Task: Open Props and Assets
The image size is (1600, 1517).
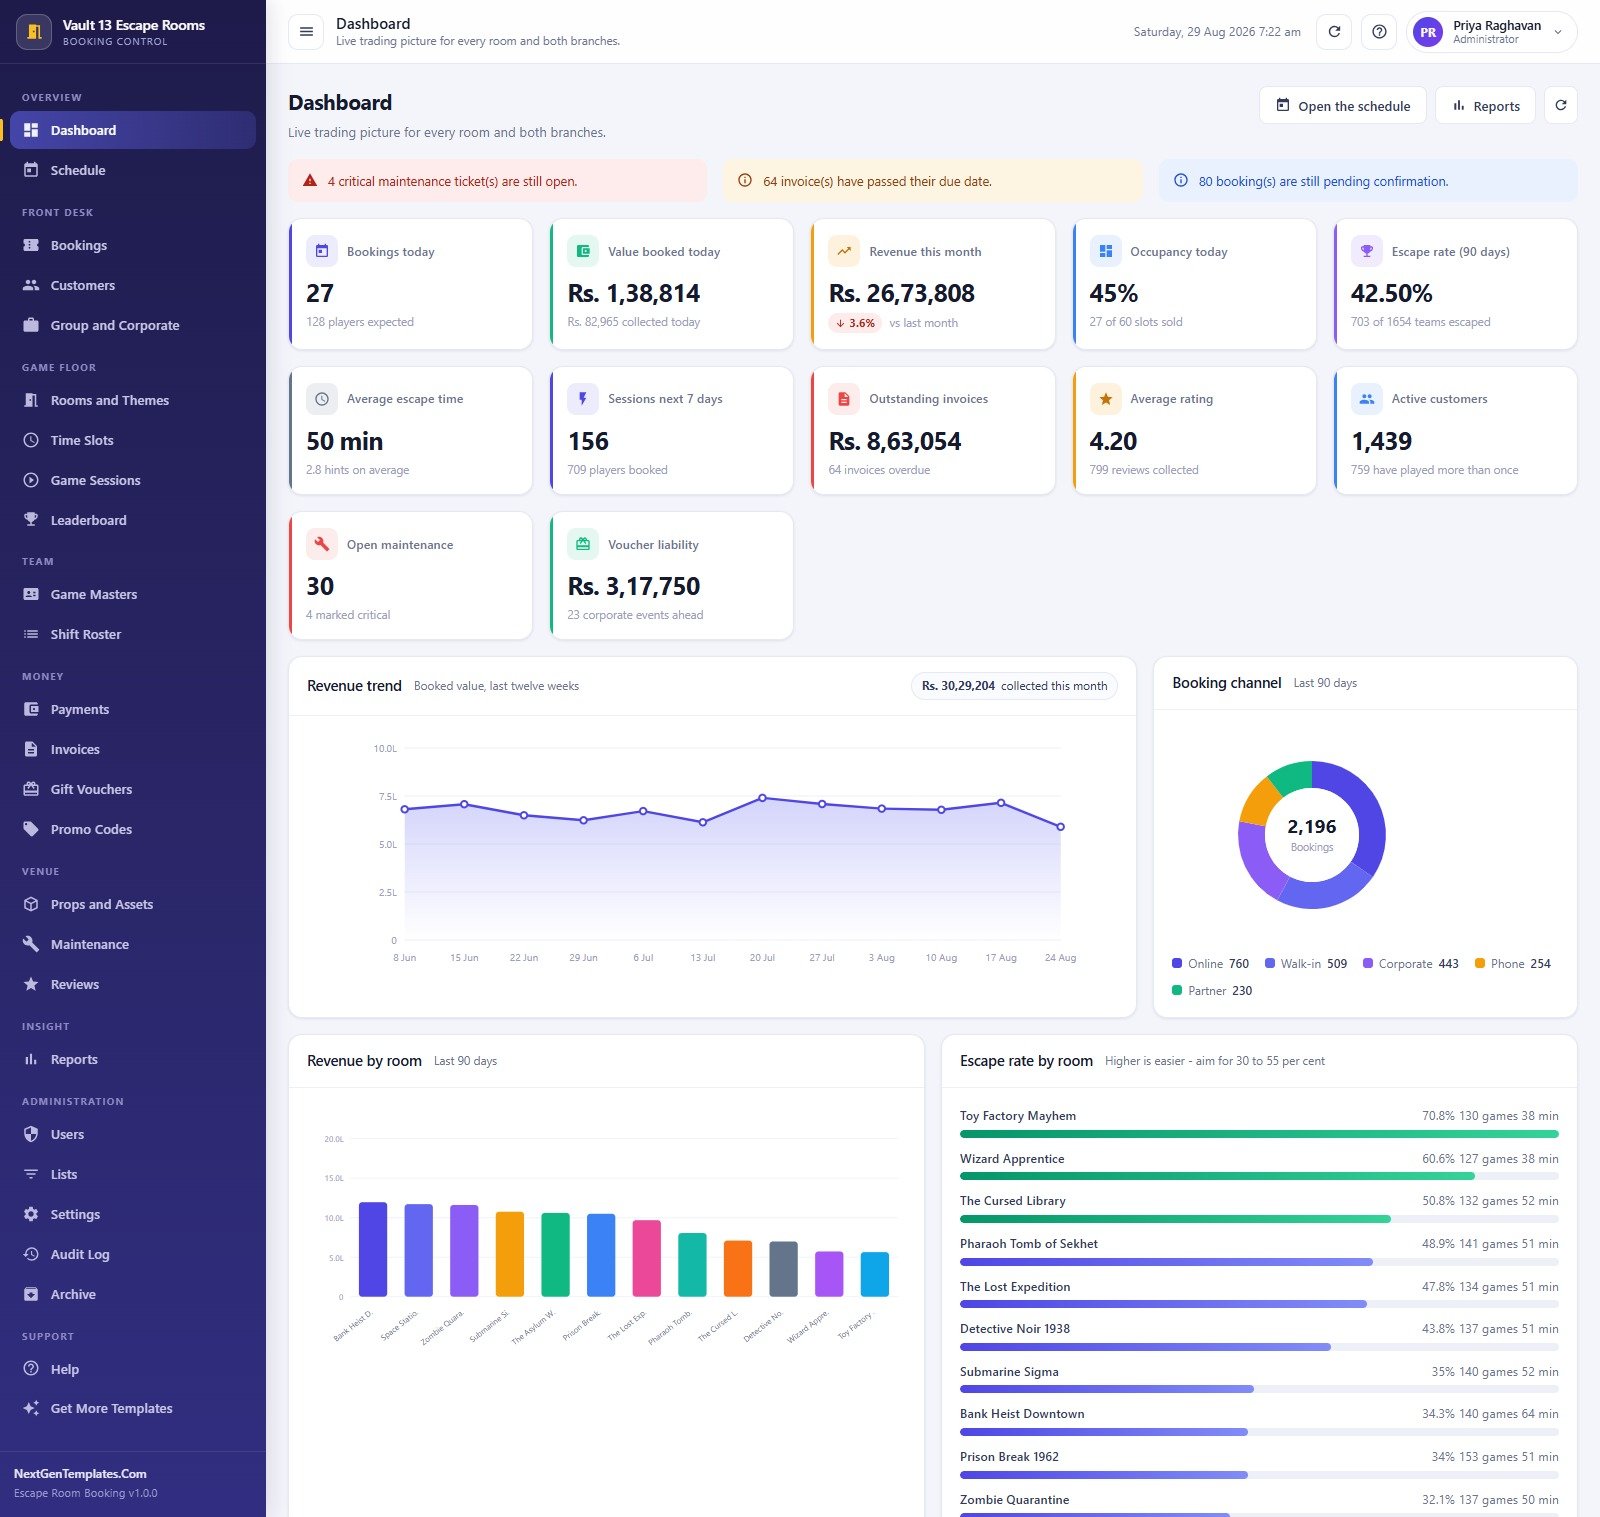Action: pos(133,904)
